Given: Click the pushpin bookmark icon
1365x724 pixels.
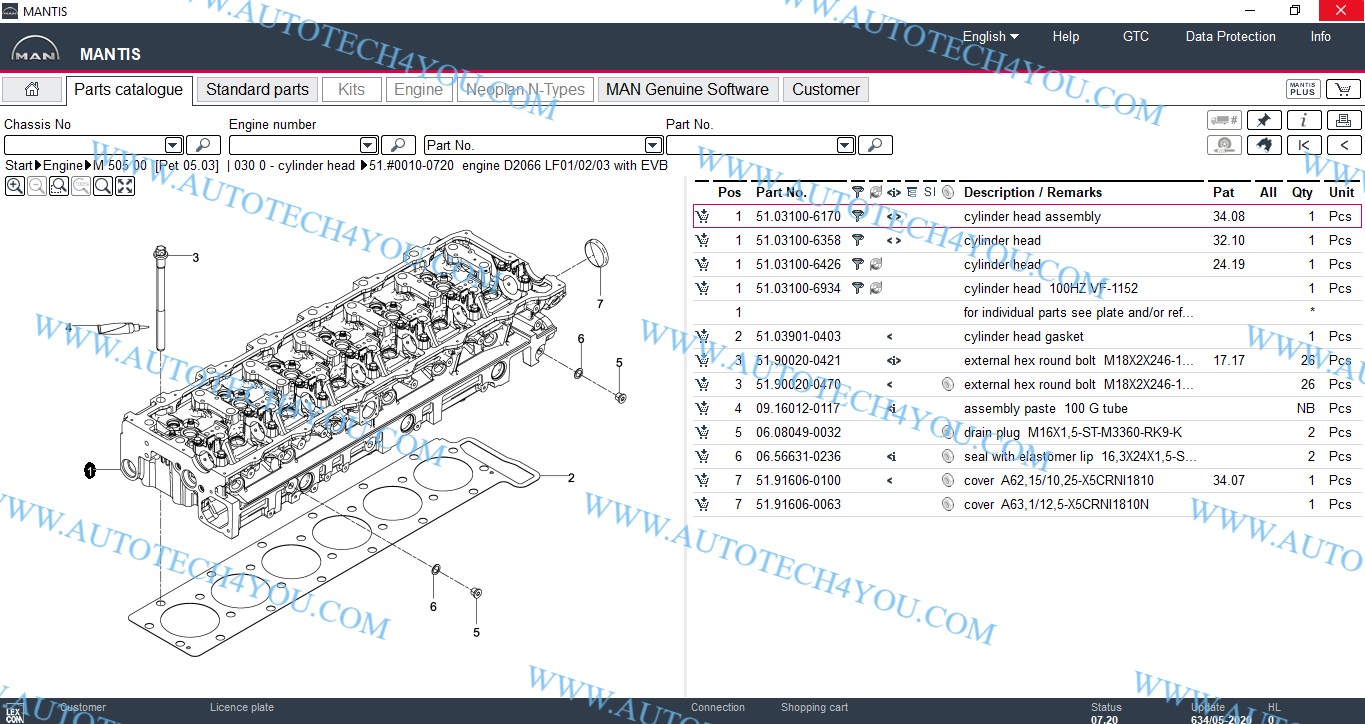Looking at the screenshot, I should pyautogui.click(x=1264, y=120).
